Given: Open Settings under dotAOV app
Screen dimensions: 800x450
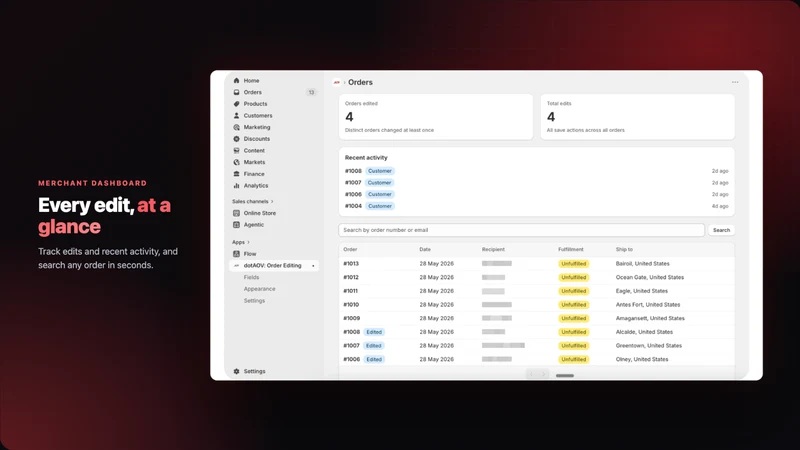Looking at the screenshot, I should [254, 301].
